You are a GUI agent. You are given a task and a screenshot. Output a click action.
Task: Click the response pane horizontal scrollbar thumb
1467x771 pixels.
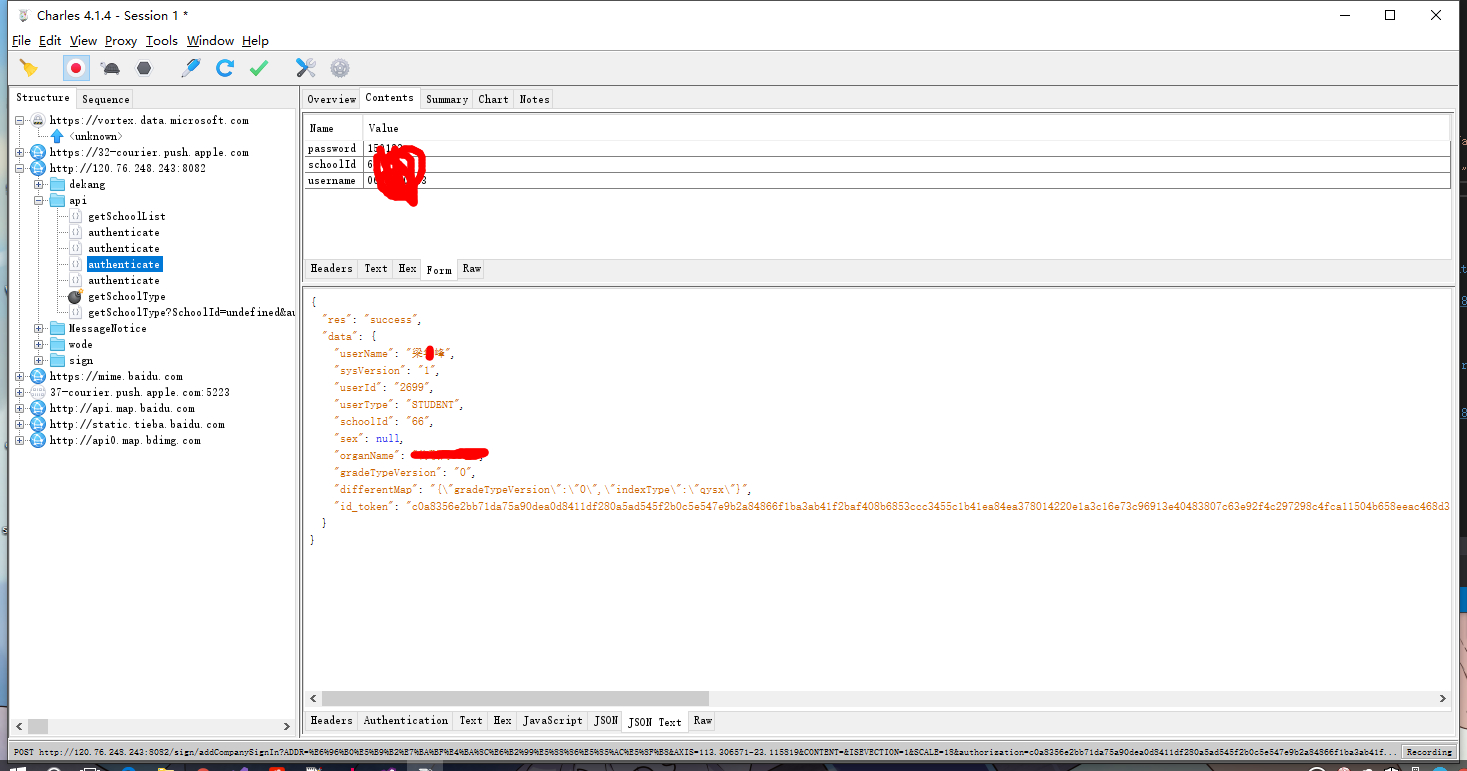pyautogui.click(x=515, y=699)
